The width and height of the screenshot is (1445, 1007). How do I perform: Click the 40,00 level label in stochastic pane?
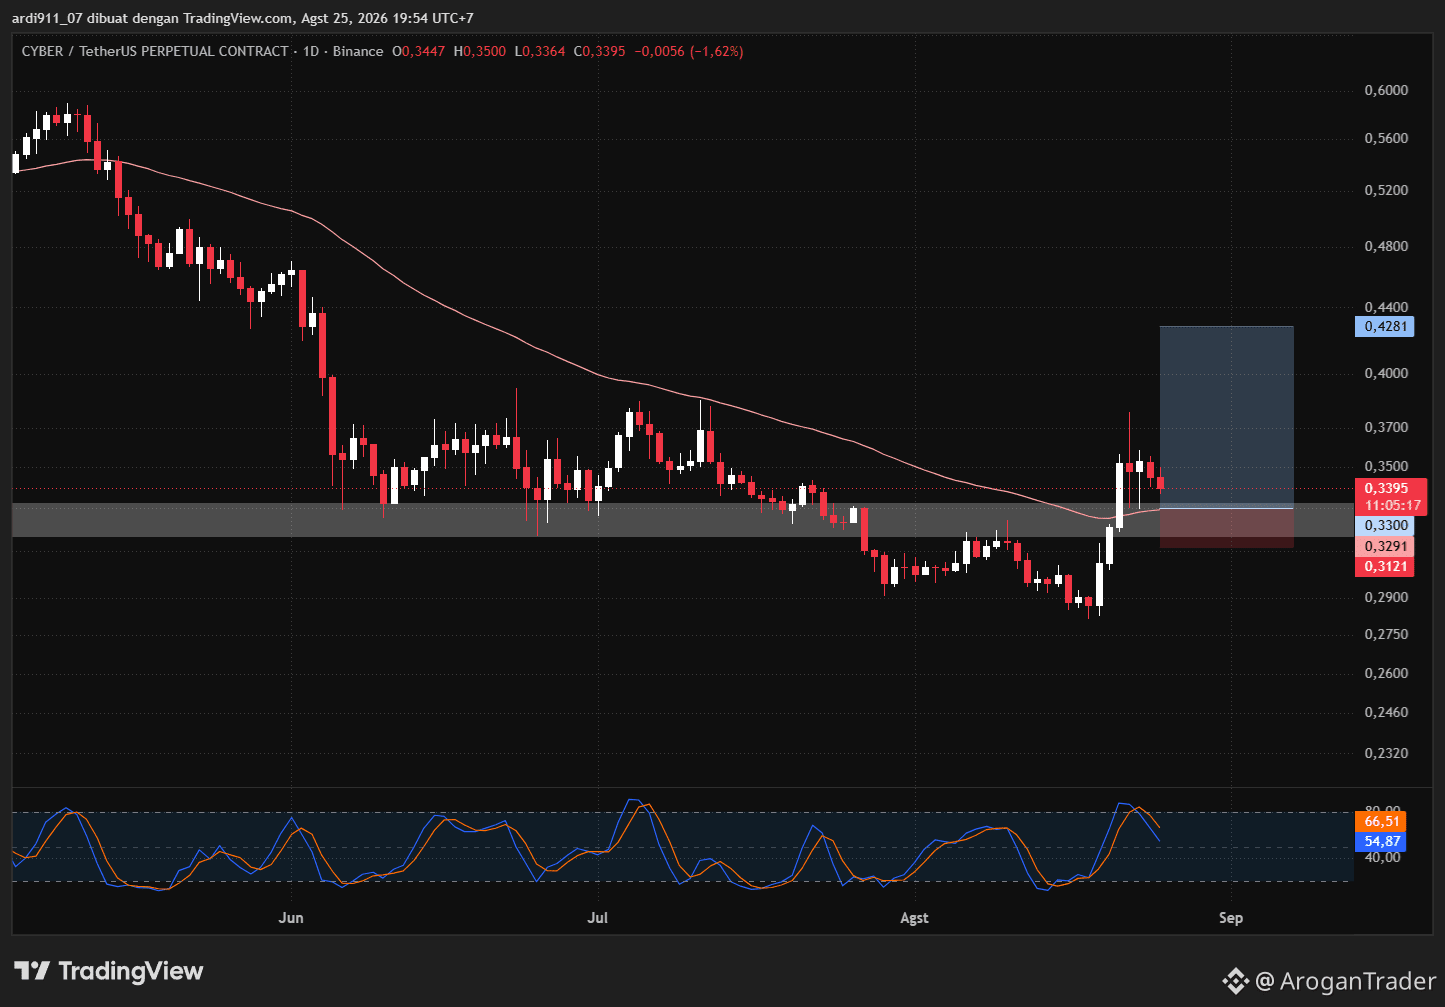click(1381, 858)
